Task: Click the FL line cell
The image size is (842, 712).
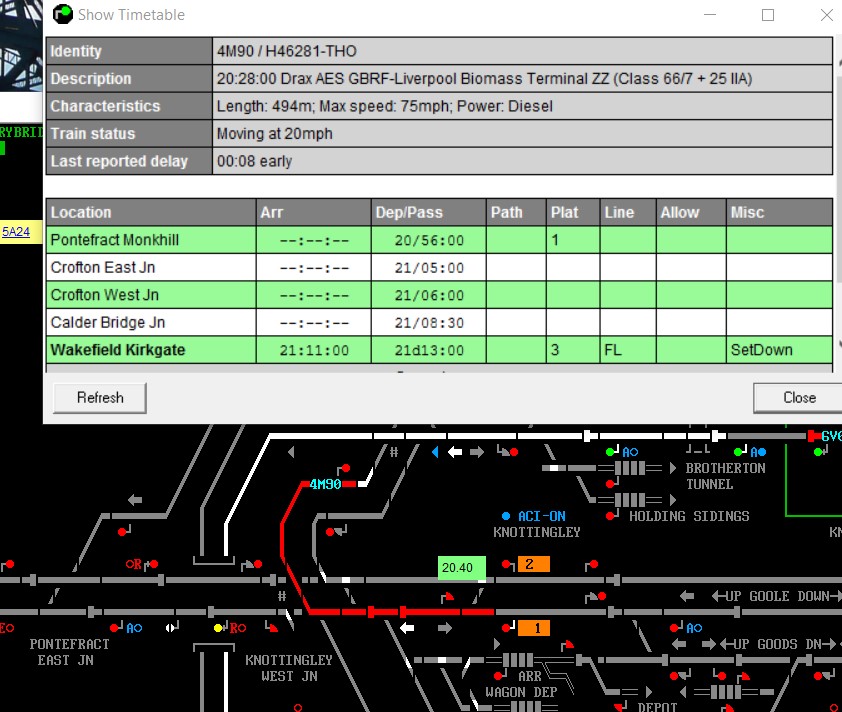Action: tap(628, 350)
